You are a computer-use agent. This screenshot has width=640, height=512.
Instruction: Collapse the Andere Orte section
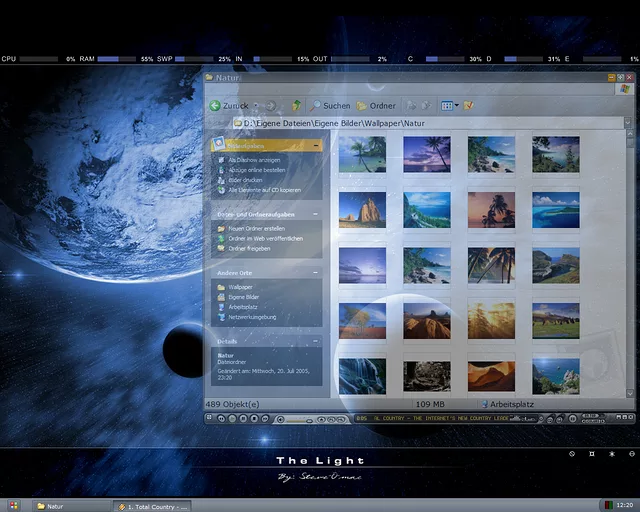317,273
